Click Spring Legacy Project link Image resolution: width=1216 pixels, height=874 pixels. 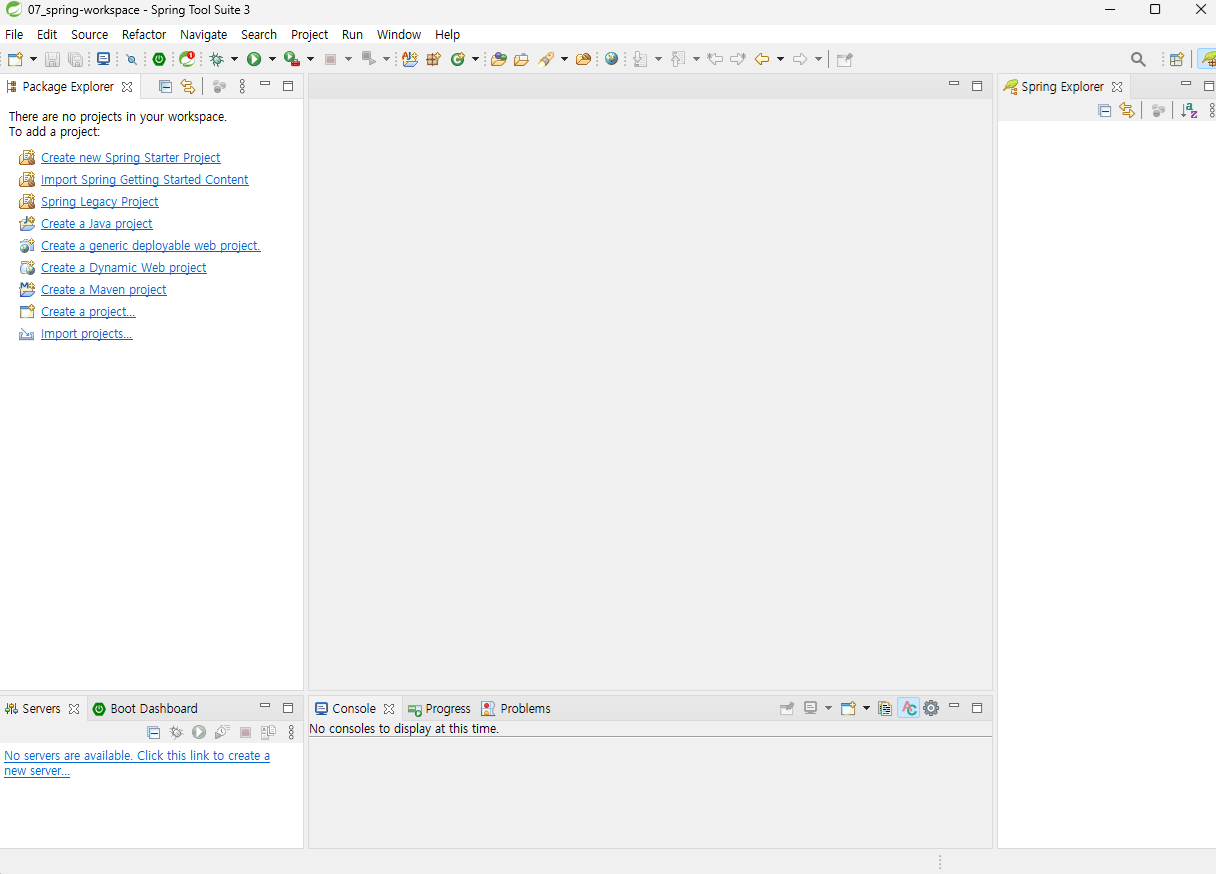click(100, 202)
